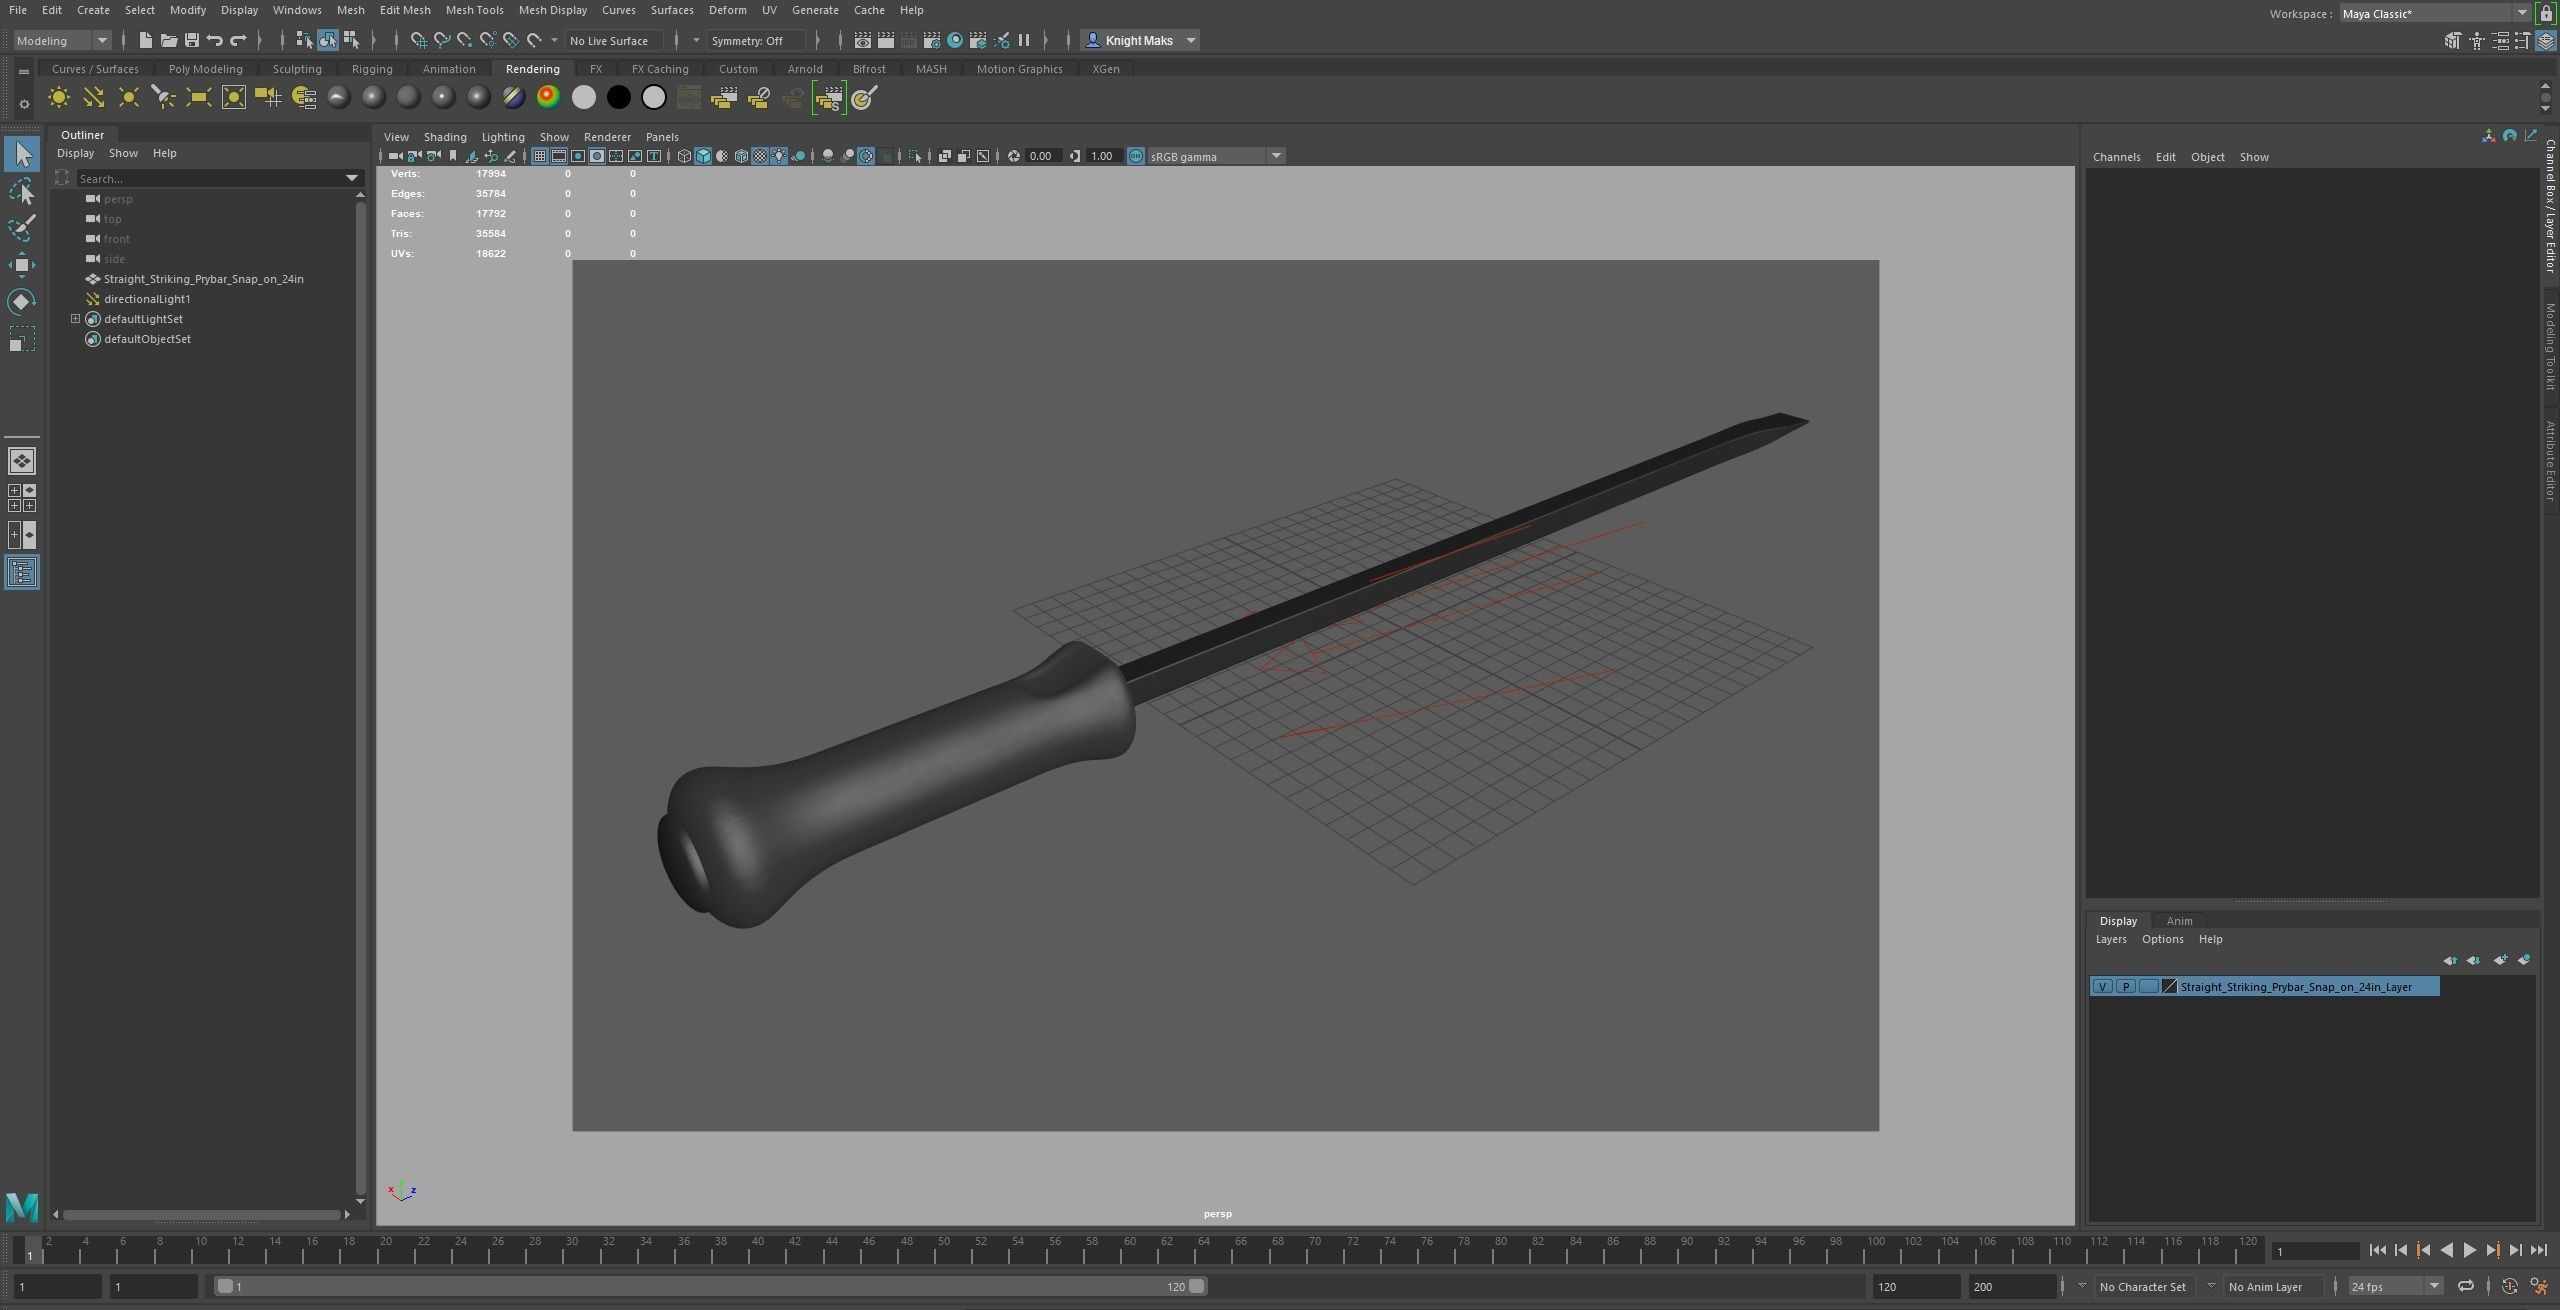This screenshot has width=2560, height=1310.
Task: Click the spot light shelf icon
Action: click(x=163, y=97)
